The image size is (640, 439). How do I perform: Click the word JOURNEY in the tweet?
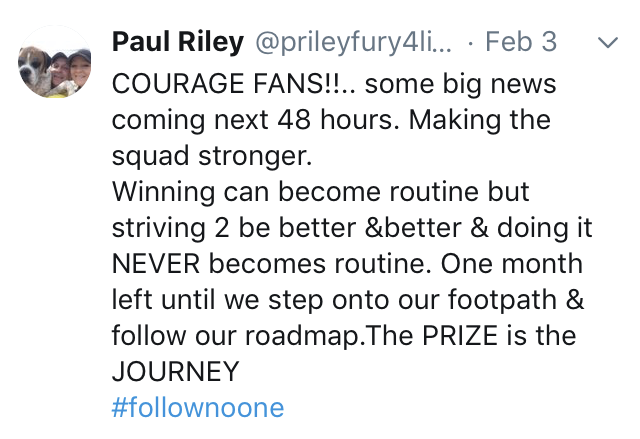176,372
